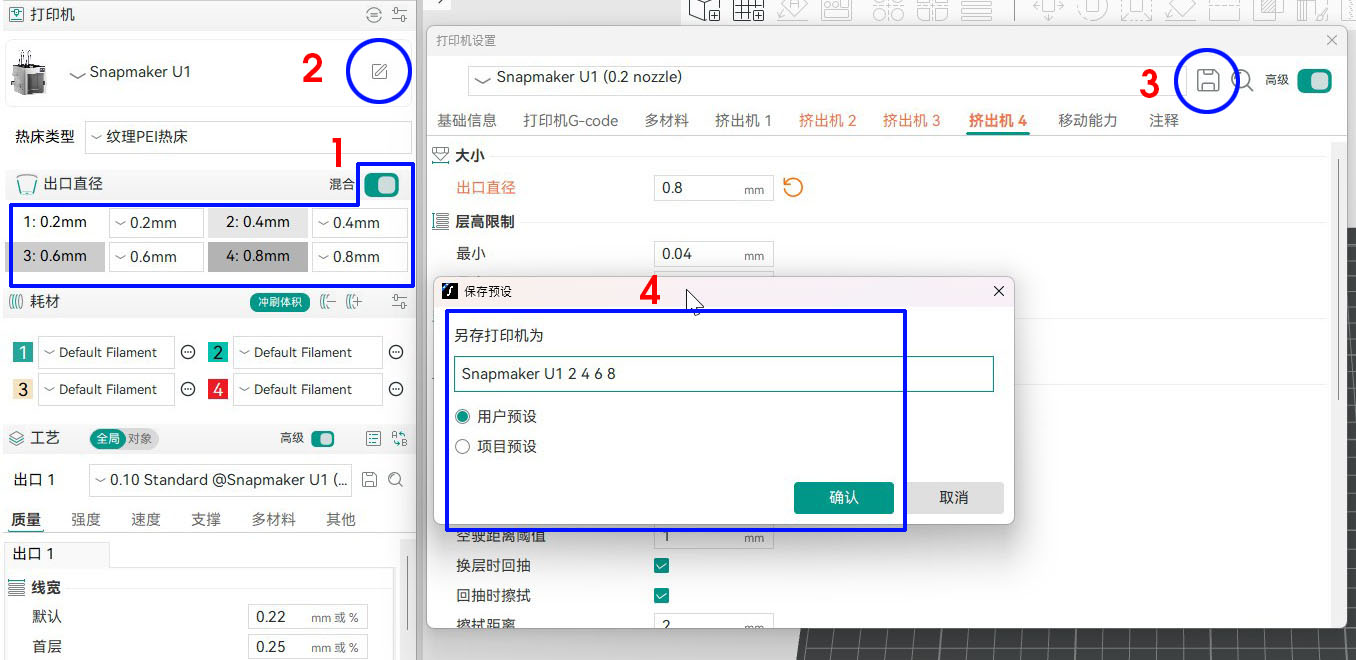Uncheck the 回抽时擦拭 checkbox
The height and width of the screenshot is (660, 1356).
point(661,595)
